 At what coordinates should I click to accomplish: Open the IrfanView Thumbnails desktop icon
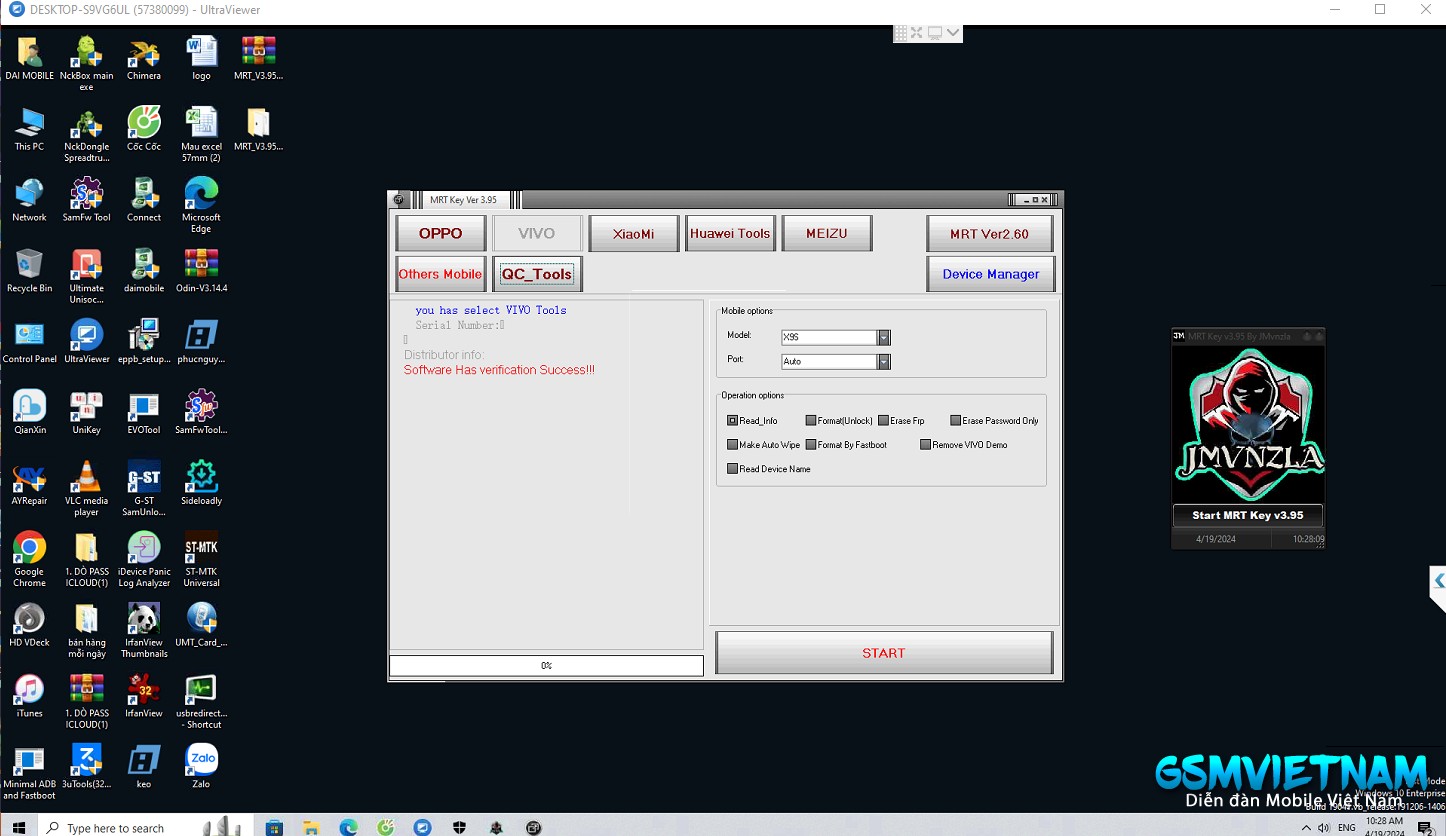[x=144, y=631]
